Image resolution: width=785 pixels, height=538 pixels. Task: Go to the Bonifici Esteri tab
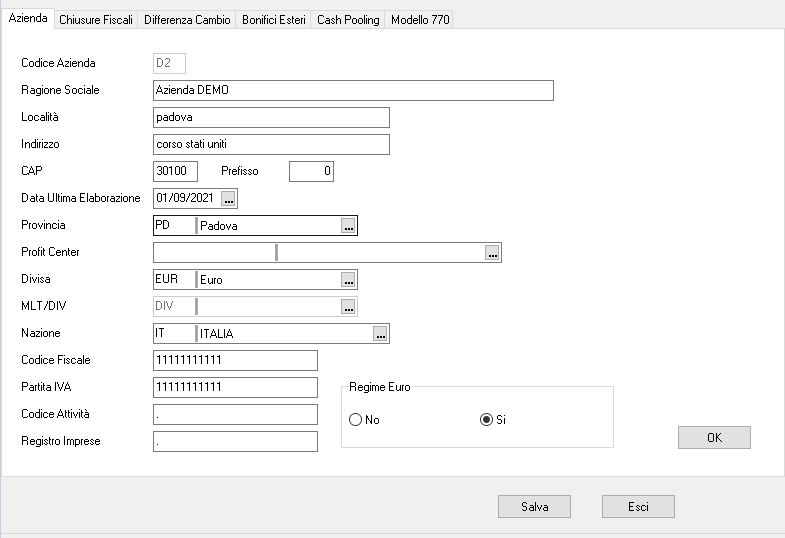(274, 20)
